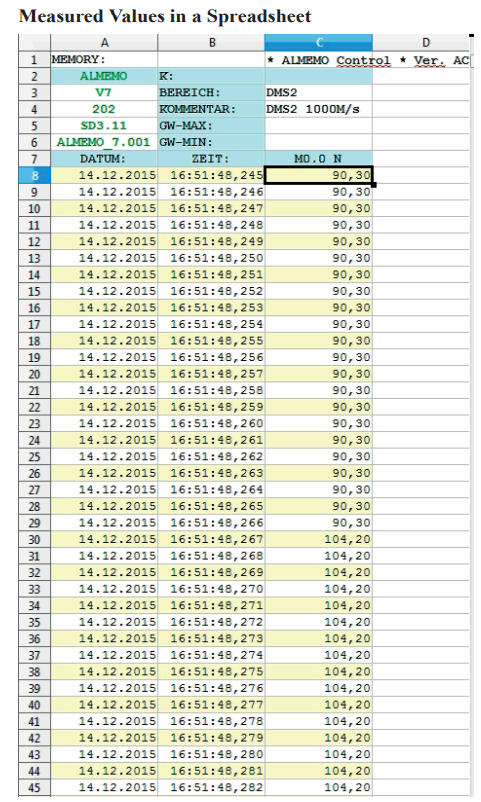The image size is (481, 802).
Task: Select column A header
Action: [x=104, y=42]
